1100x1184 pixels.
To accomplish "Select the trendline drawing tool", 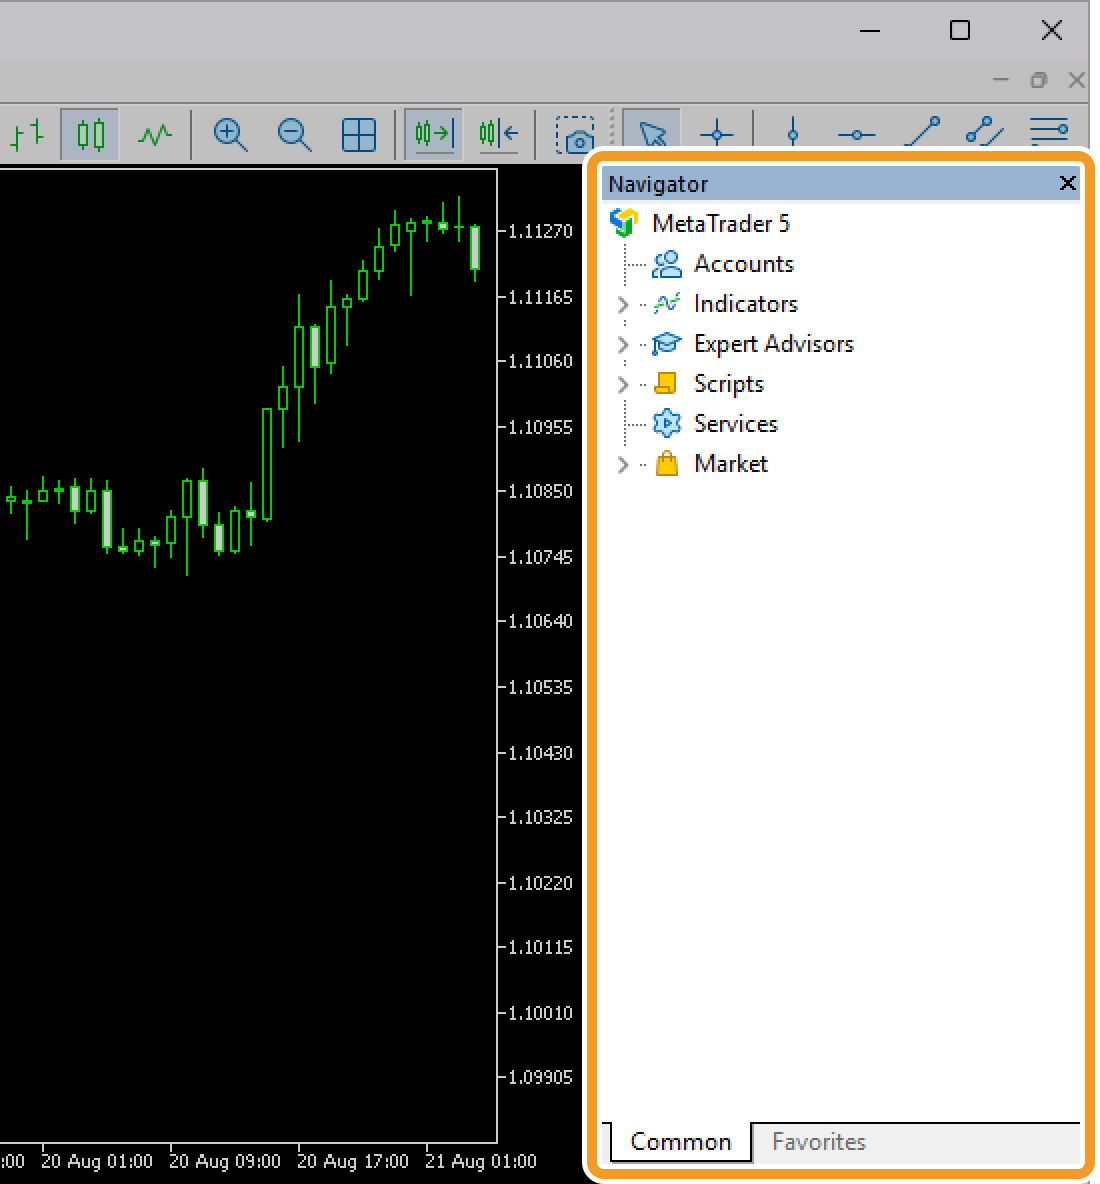I will pyautogui.click(x=921, y=132).
